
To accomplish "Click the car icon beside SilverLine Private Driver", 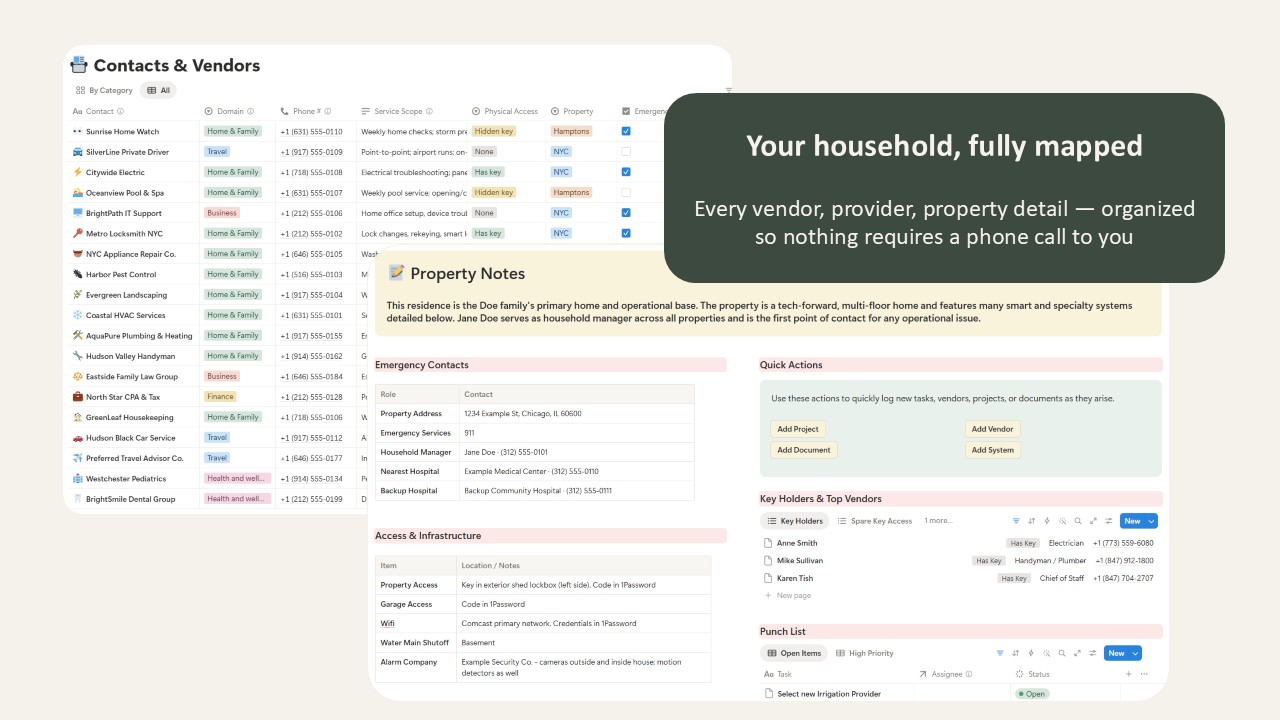I will (x=78, y=152).
